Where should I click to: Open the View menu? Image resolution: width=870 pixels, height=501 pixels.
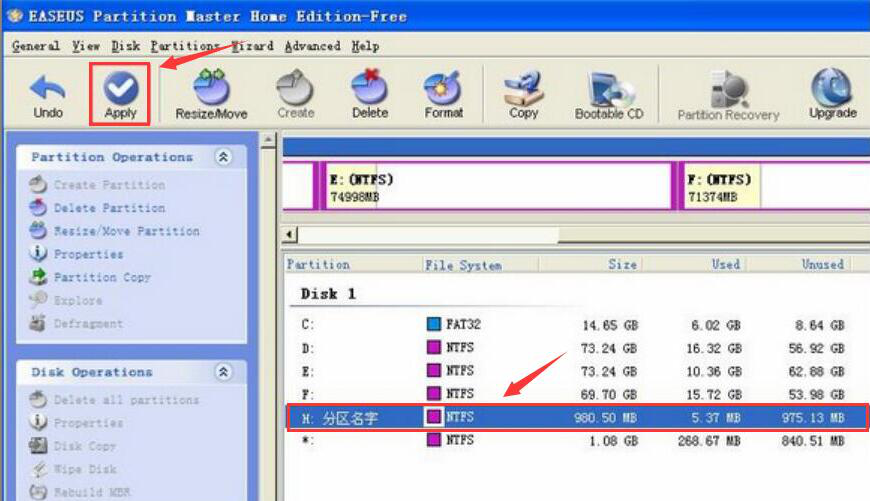[x=86, y=46]
